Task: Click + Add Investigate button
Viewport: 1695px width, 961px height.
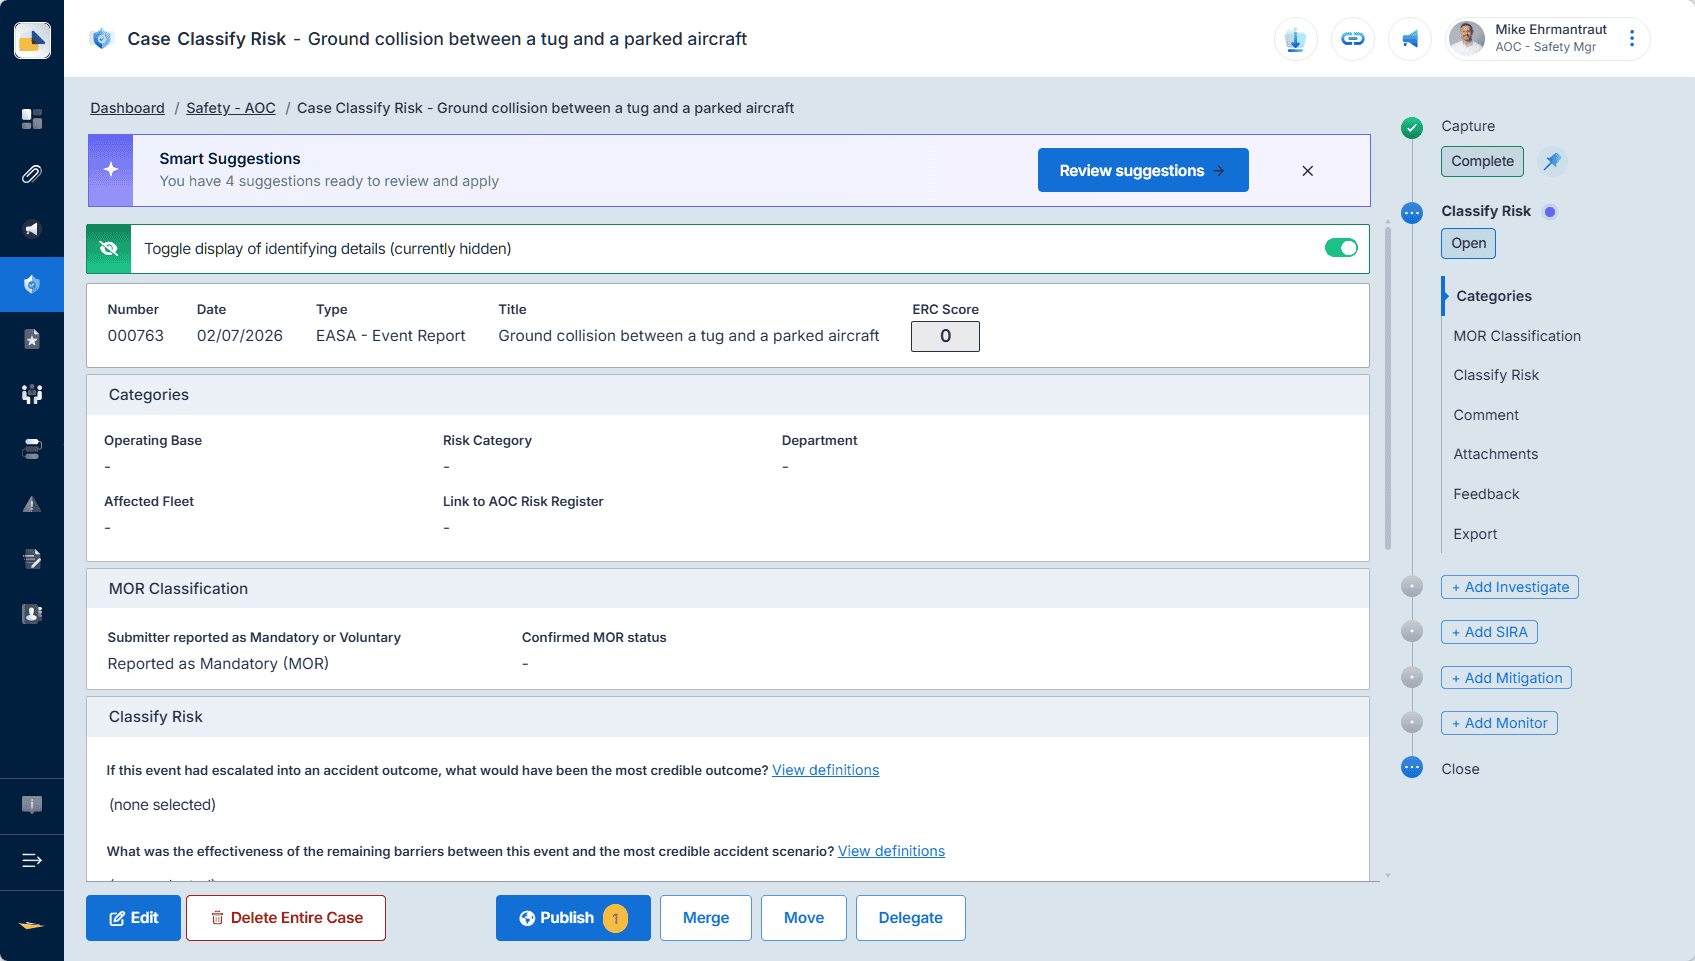Action: pyautogui.click(x=1510, y=587)
